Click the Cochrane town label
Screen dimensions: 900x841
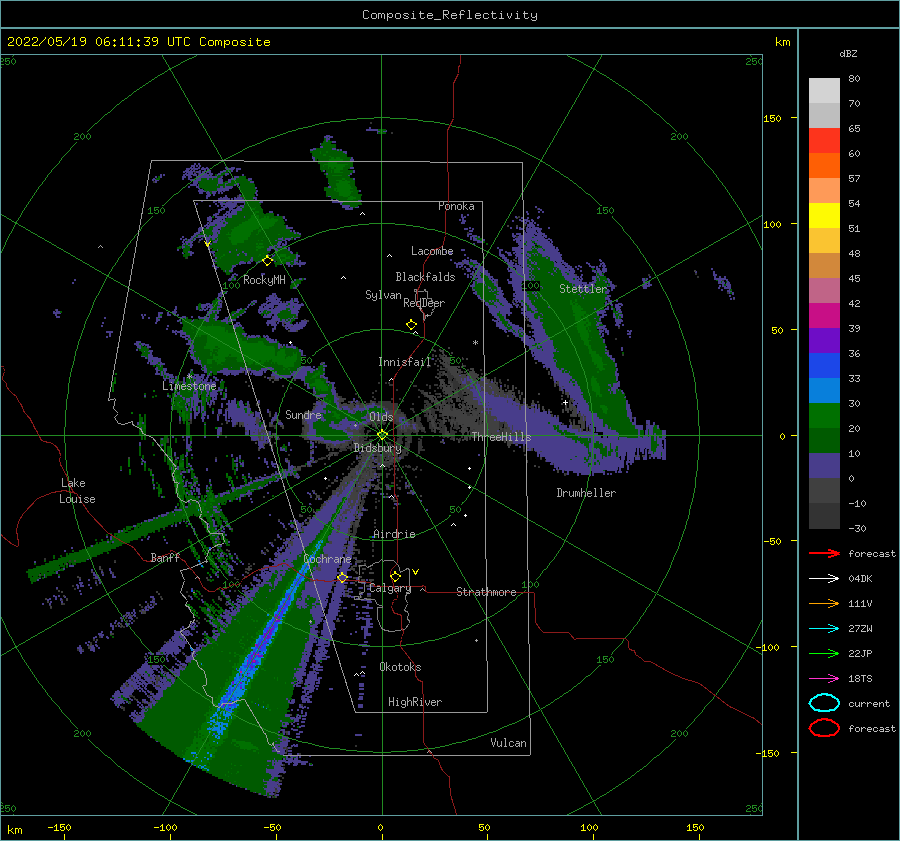(327, 559)
